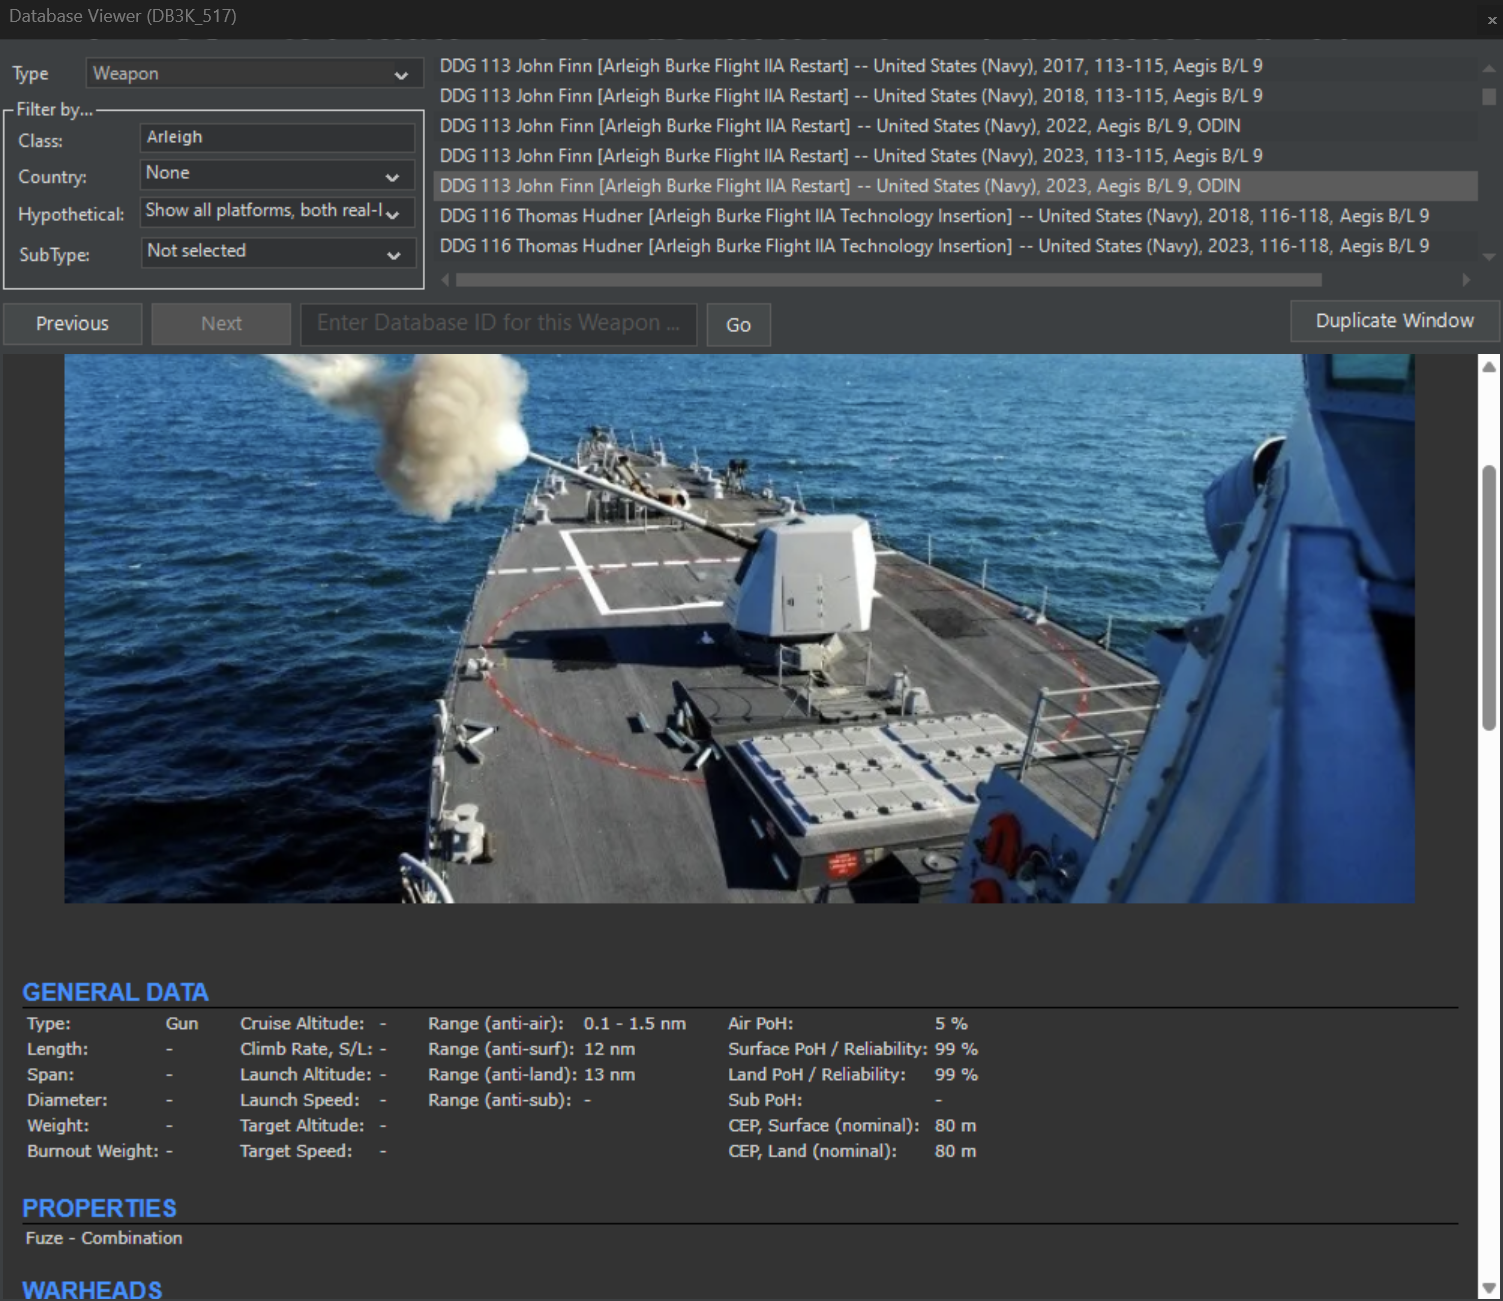Open the Hypothetical filter dropdown
Image resolution: width=1503 pixels, height=1301 pixels.
pos(277,211)
